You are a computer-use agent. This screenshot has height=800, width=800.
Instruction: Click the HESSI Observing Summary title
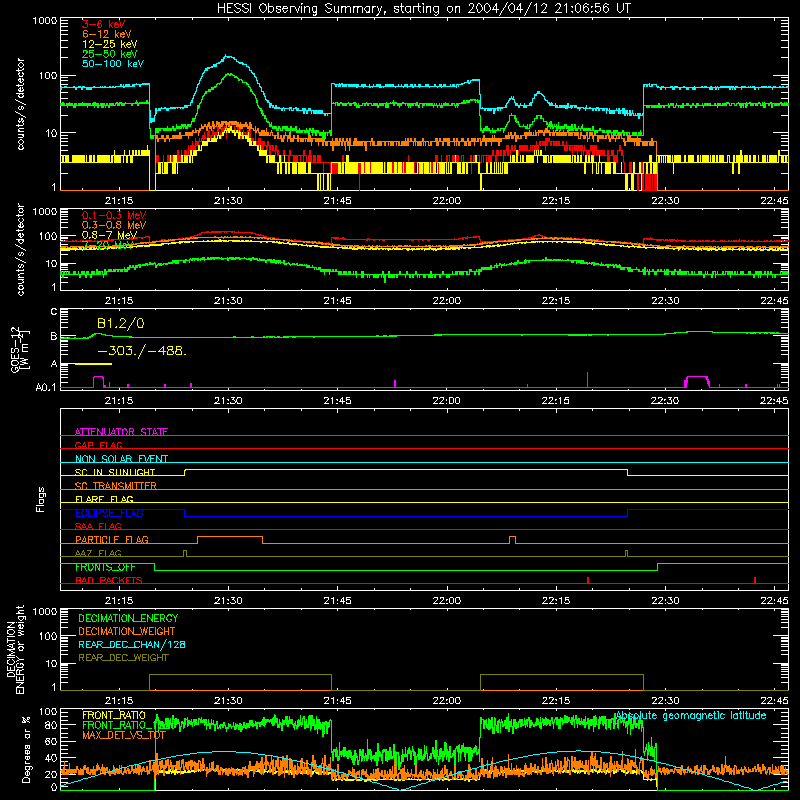click(424, 8)
